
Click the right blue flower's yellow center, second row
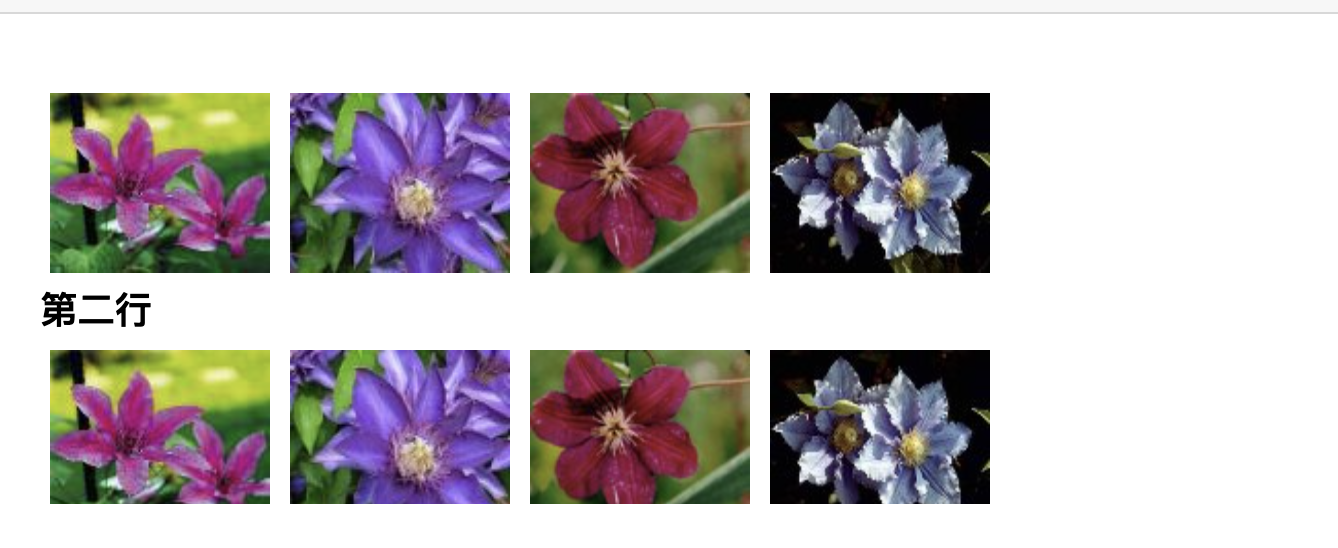pyautogui.click(x=913, y=447)
